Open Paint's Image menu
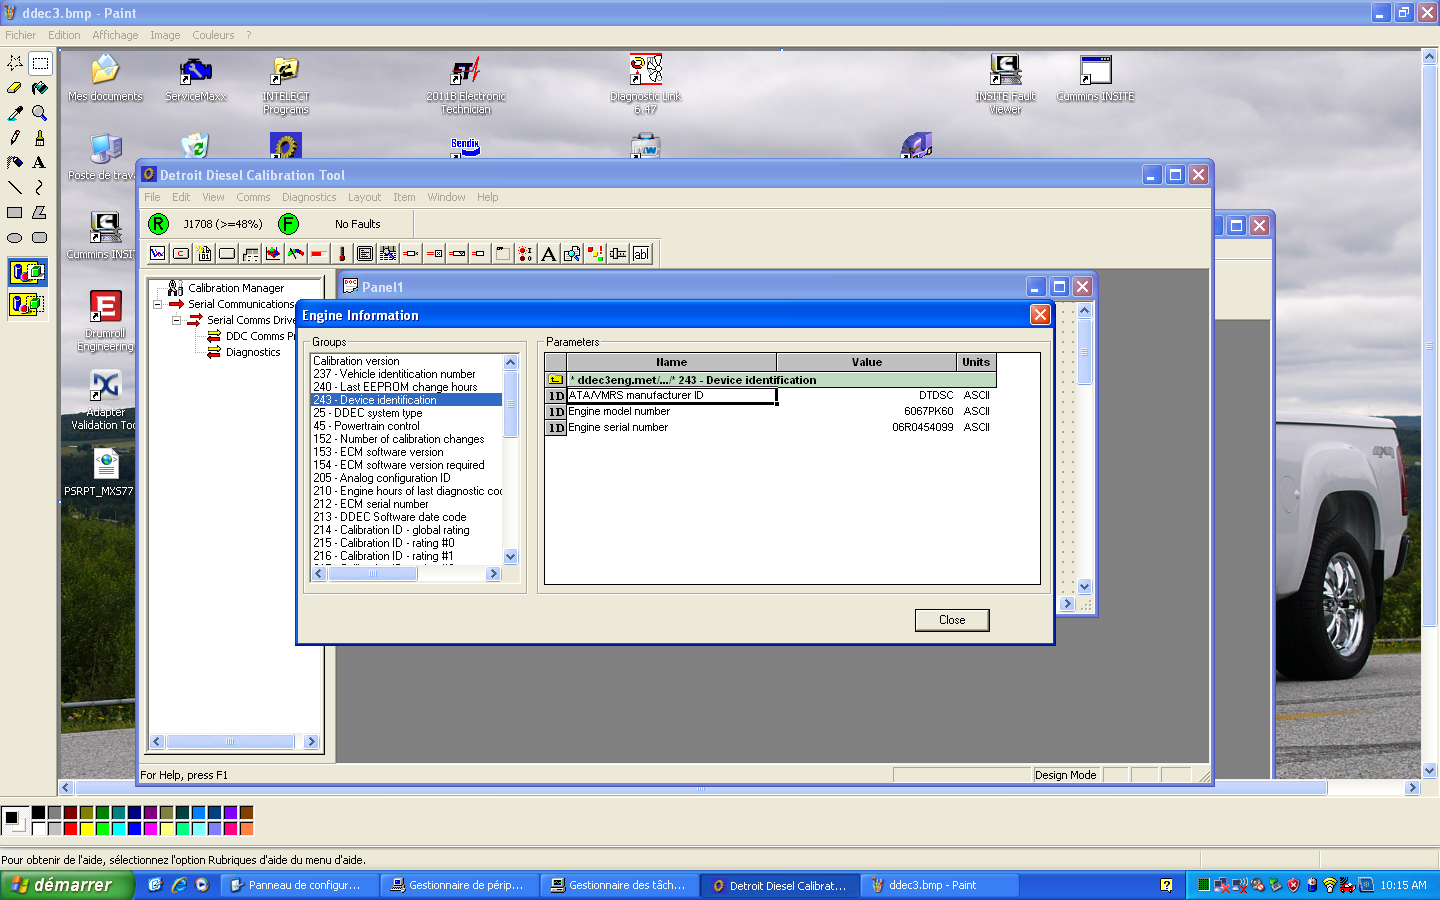1440x900 pixels. [164, 34]
